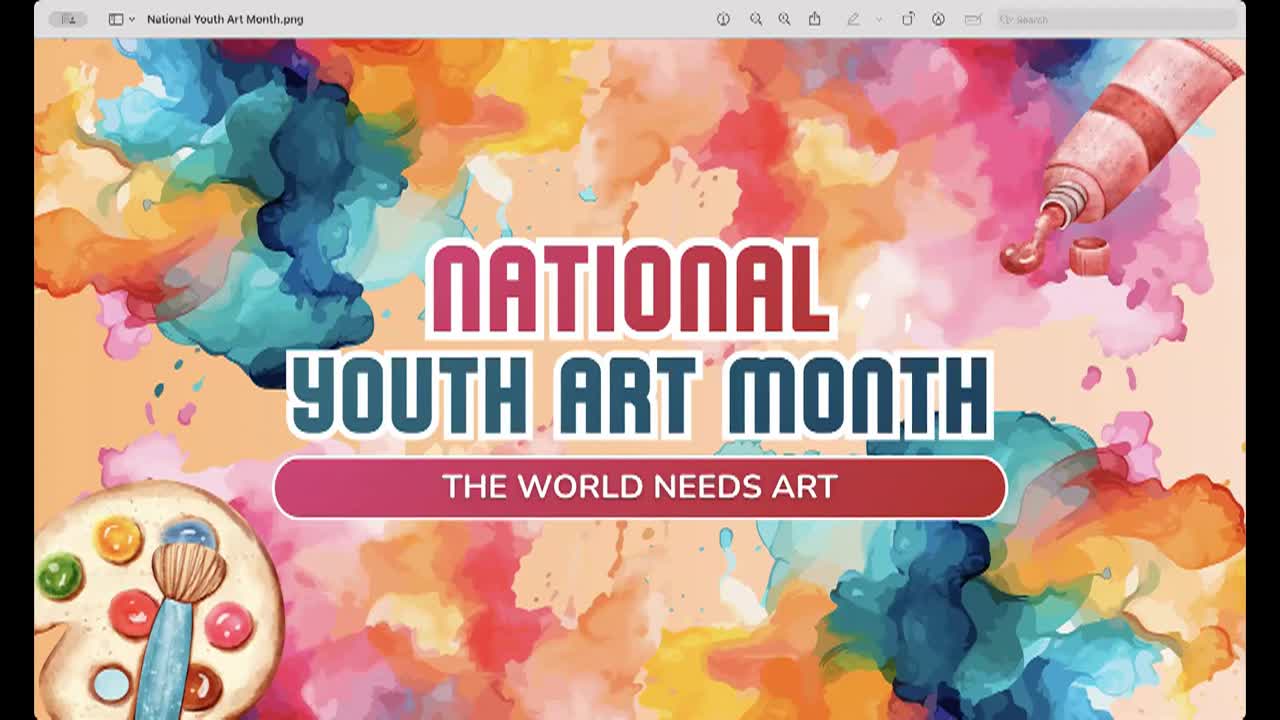Click the 'NATIONAL' heading in the image
This screenshot has height=720, width=1280.
coord(630,290)
